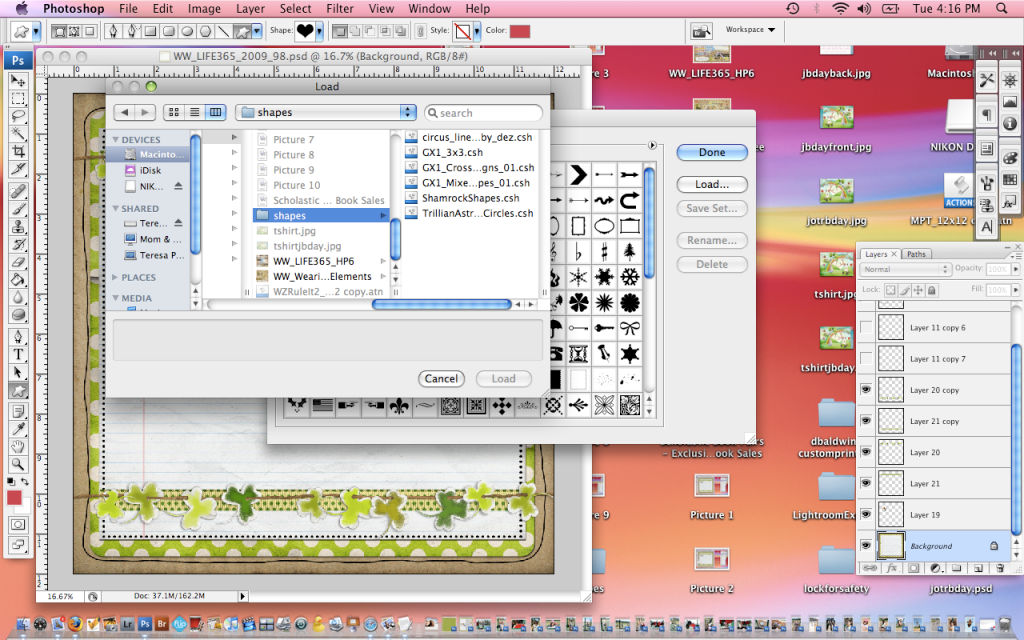Toggle visibility of Layer 21 copy
The height and width of the screenshot is (640, 1024).
click(x=866, y=421)
